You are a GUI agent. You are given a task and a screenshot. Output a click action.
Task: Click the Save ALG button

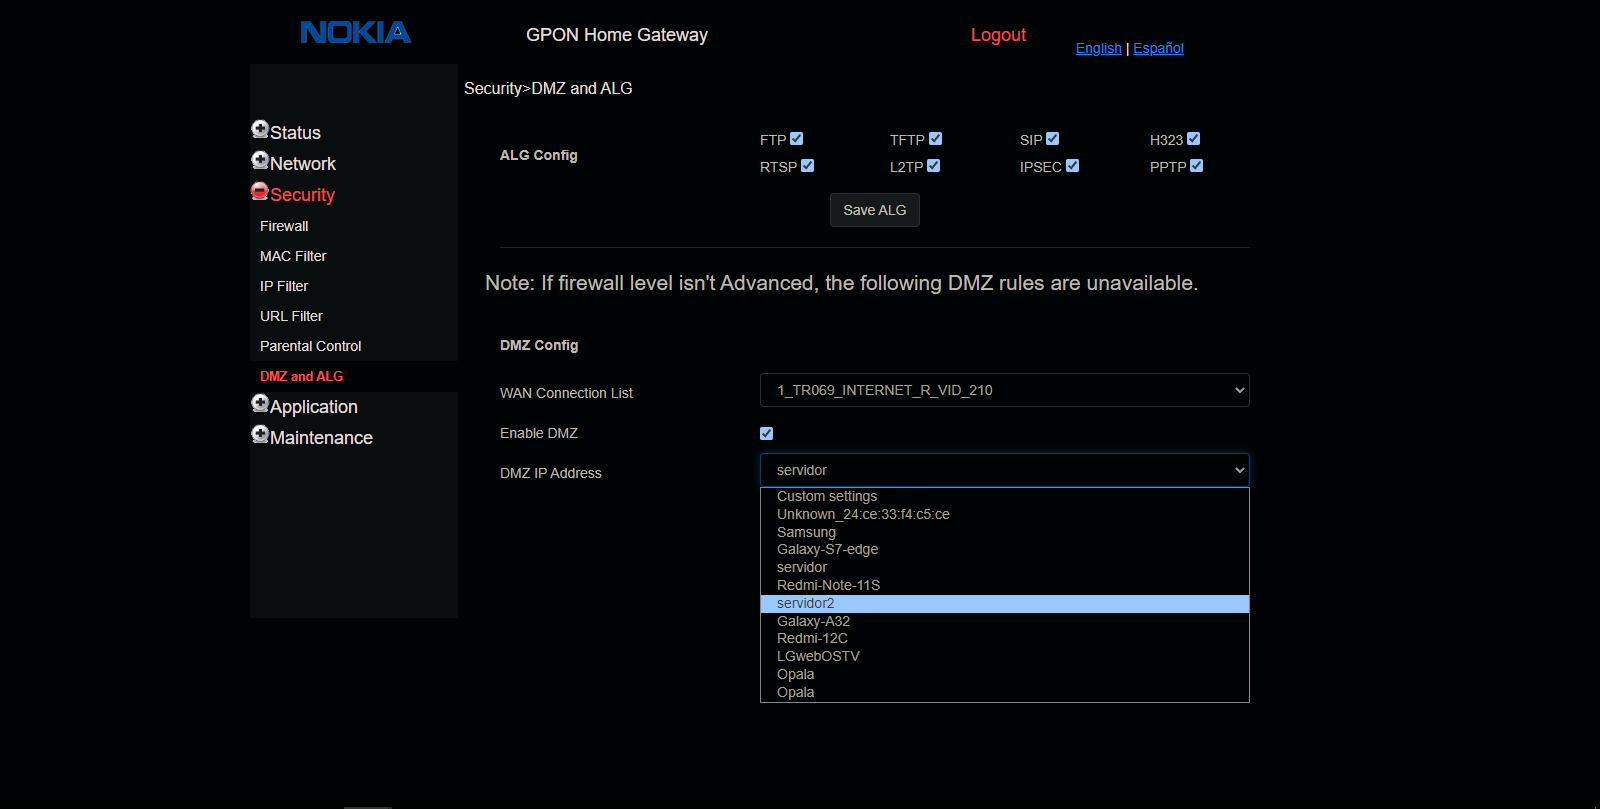point(875,210)
